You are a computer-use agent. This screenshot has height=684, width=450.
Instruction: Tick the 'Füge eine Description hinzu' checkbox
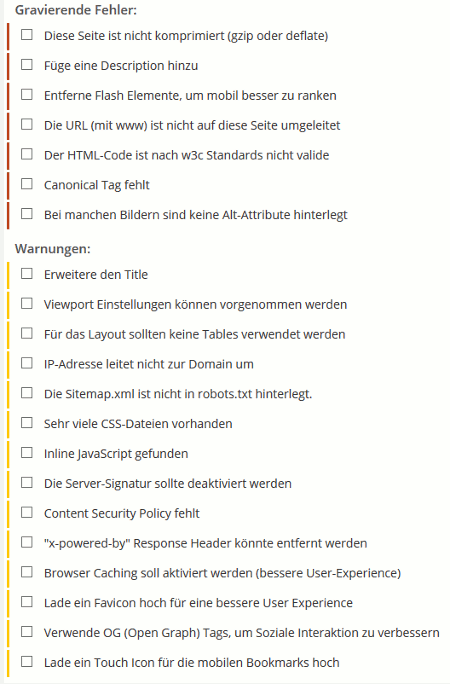point(27,65)
